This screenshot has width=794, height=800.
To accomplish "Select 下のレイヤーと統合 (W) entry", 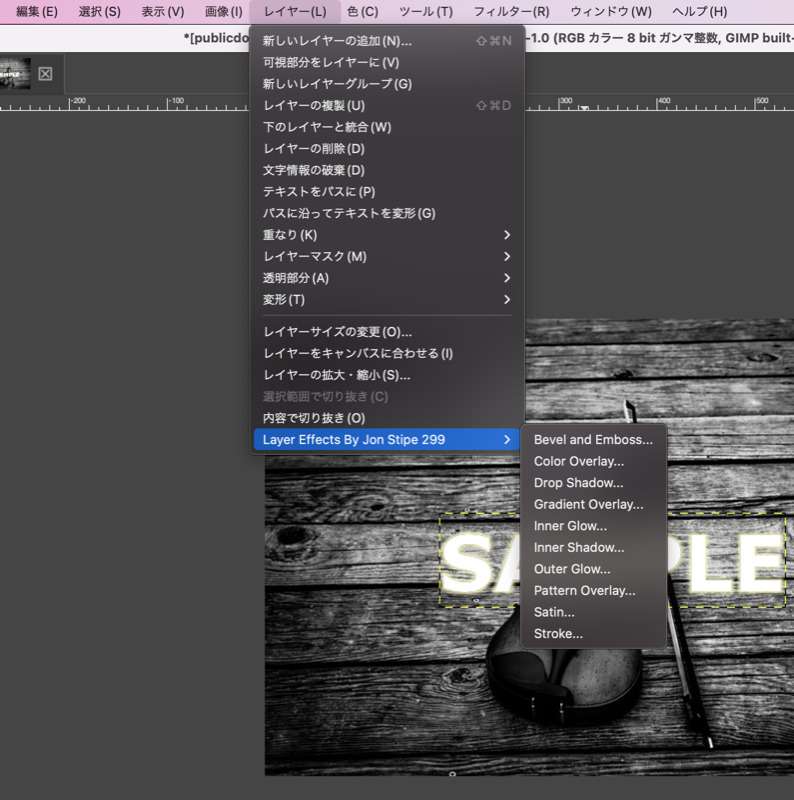I will coord(327,127).
